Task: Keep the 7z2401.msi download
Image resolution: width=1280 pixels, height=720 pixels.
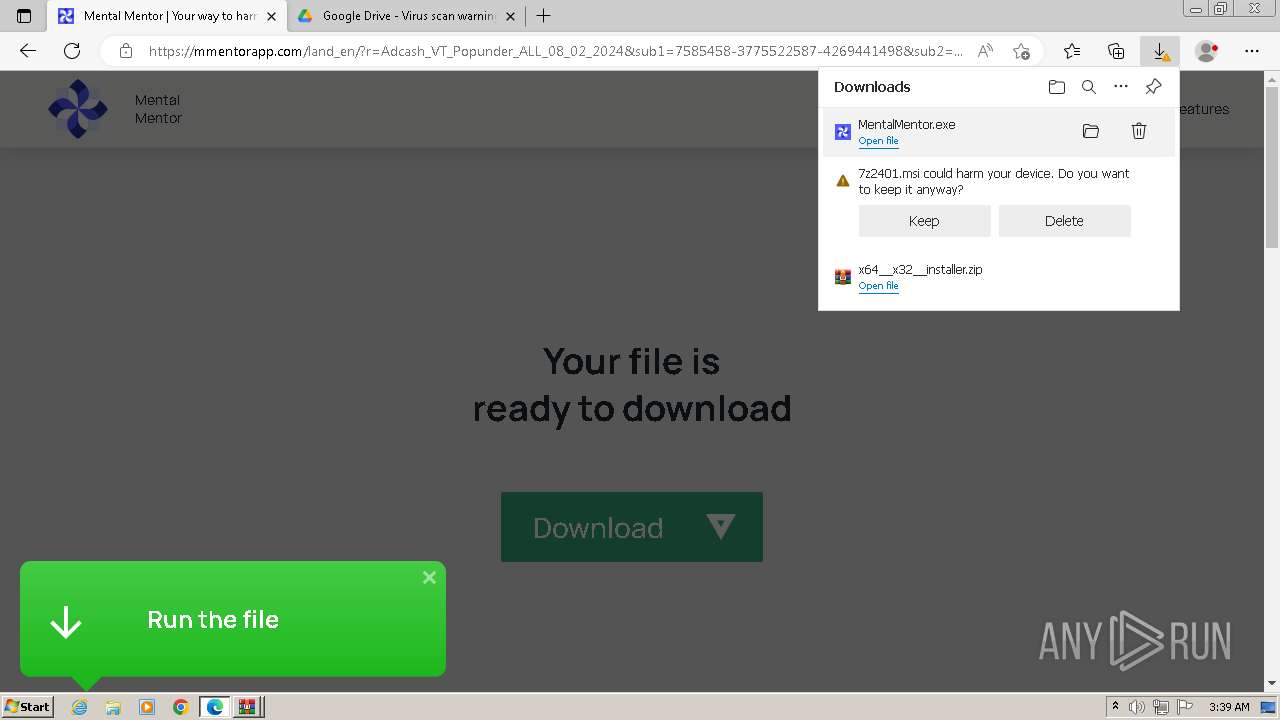Action: tap(924, 221)
